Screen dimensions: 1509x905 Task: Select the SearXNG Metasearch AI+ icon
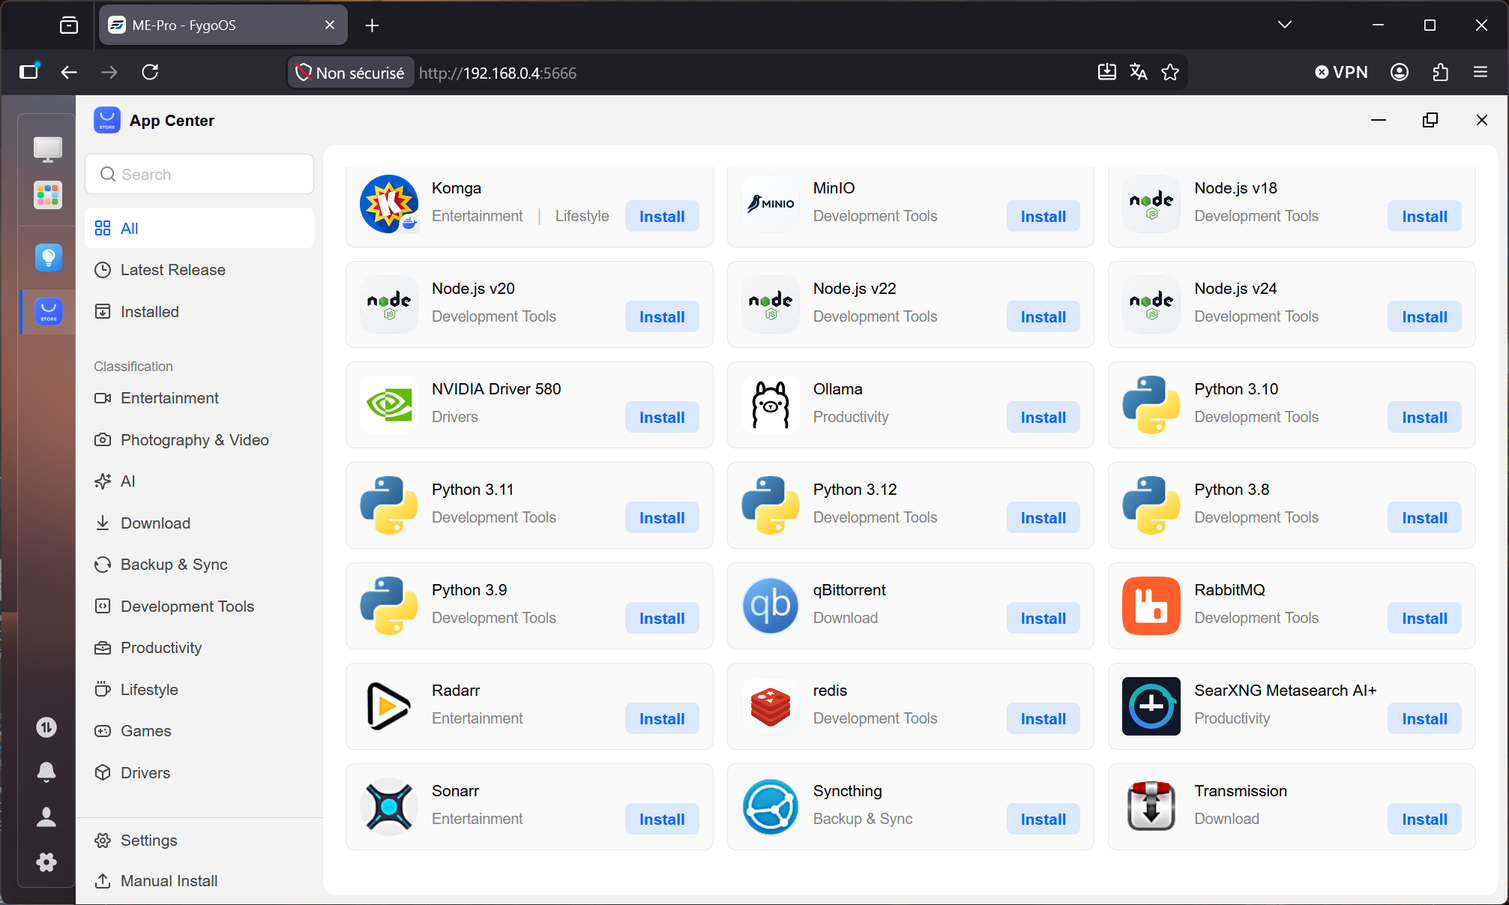pos(1151,706)
